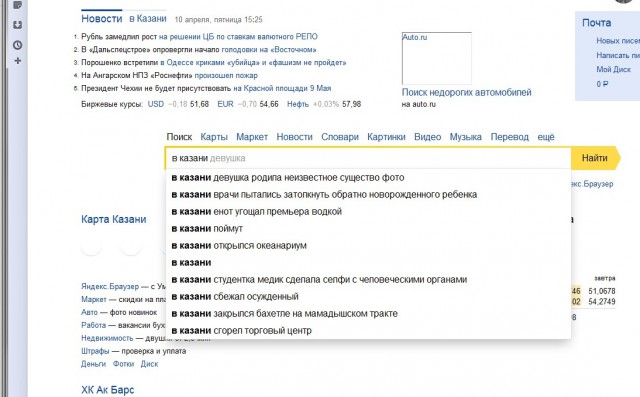Choose suggestion 'закрылся бахетле на мамадышском тракте'

[x=368, y=314]
